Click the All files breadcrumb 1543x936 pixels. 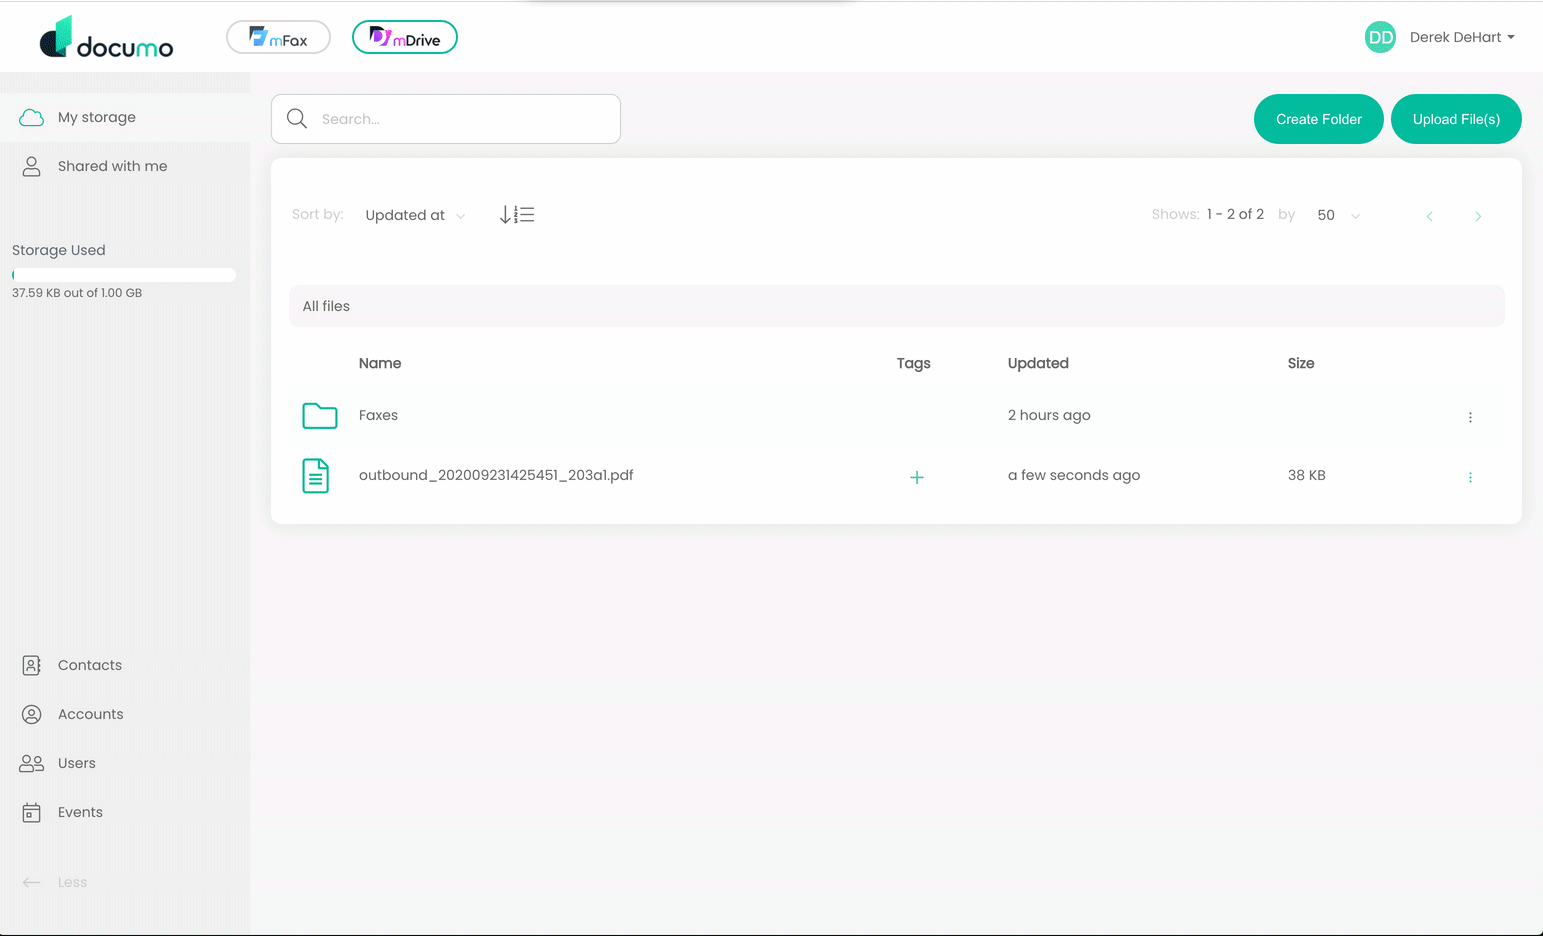point(326,306)
